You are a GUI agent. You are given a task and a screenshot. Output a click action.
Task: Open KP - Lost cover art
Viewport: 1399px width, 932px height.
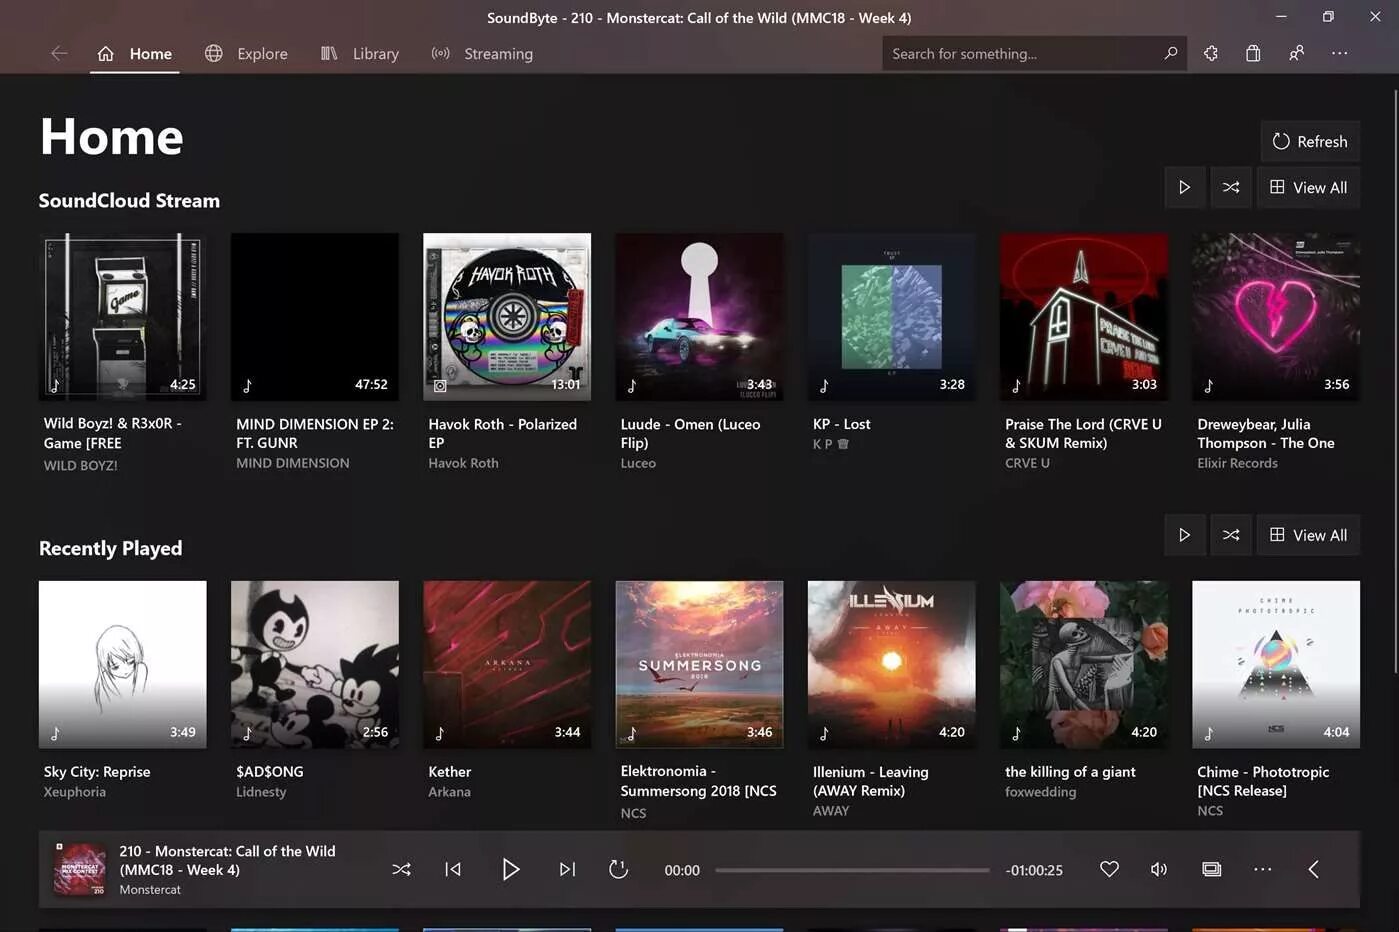point(892,317)
